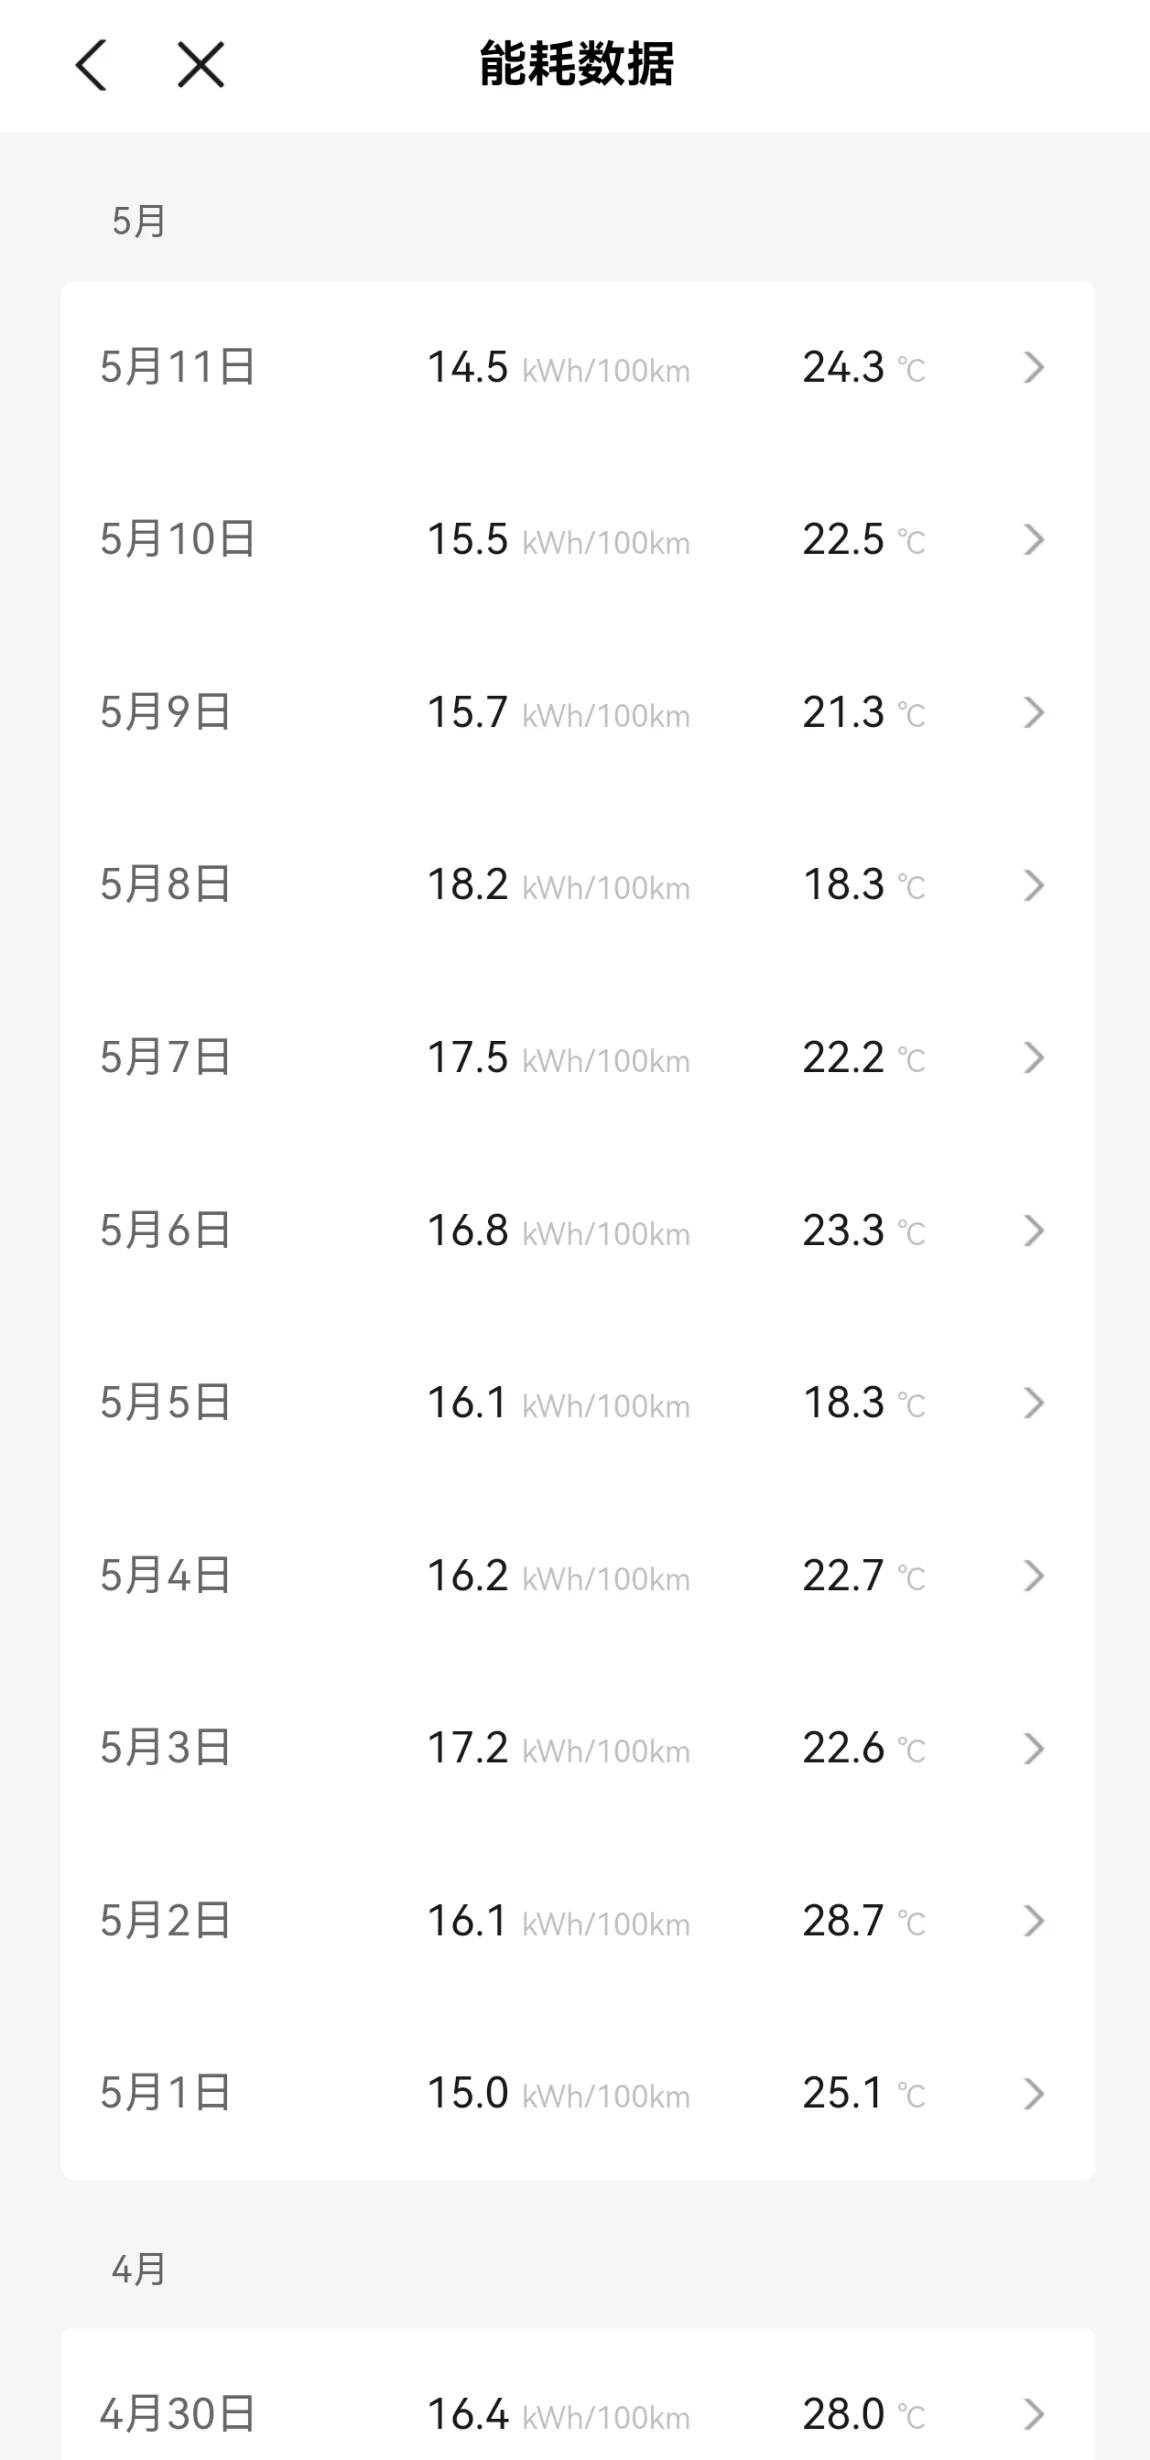This screenshot has width=1150, height=2460.
Task: Open the 5月9日 energy record
Action: (578, 713)
